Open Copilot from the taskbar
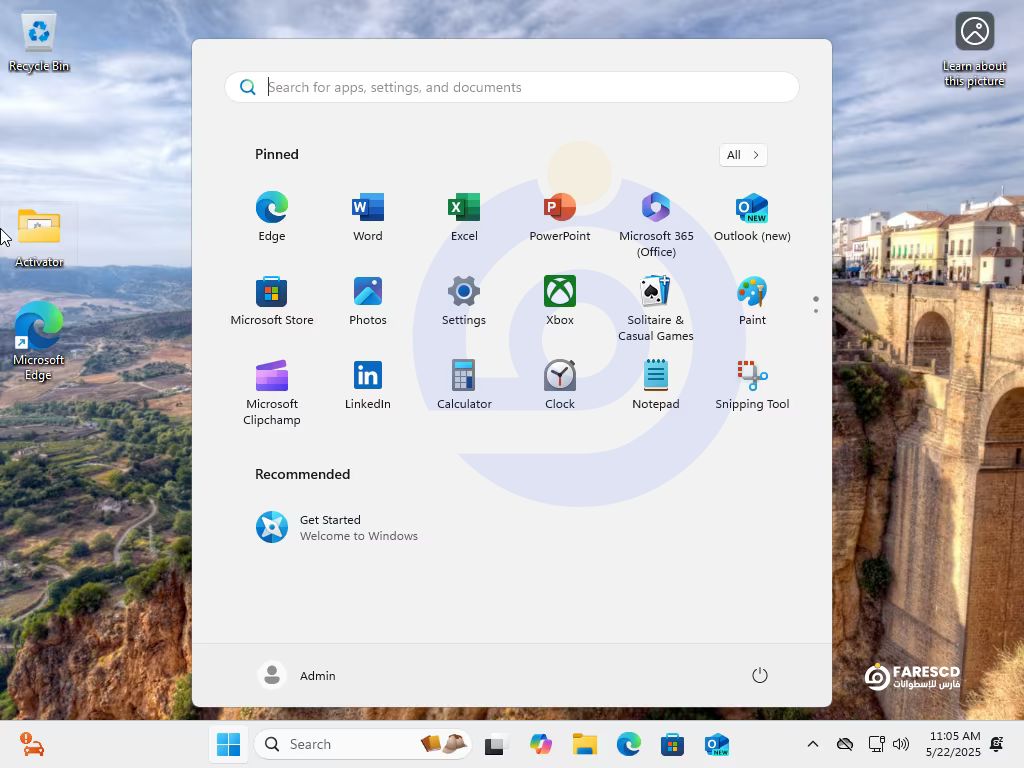 click(541, 744)
